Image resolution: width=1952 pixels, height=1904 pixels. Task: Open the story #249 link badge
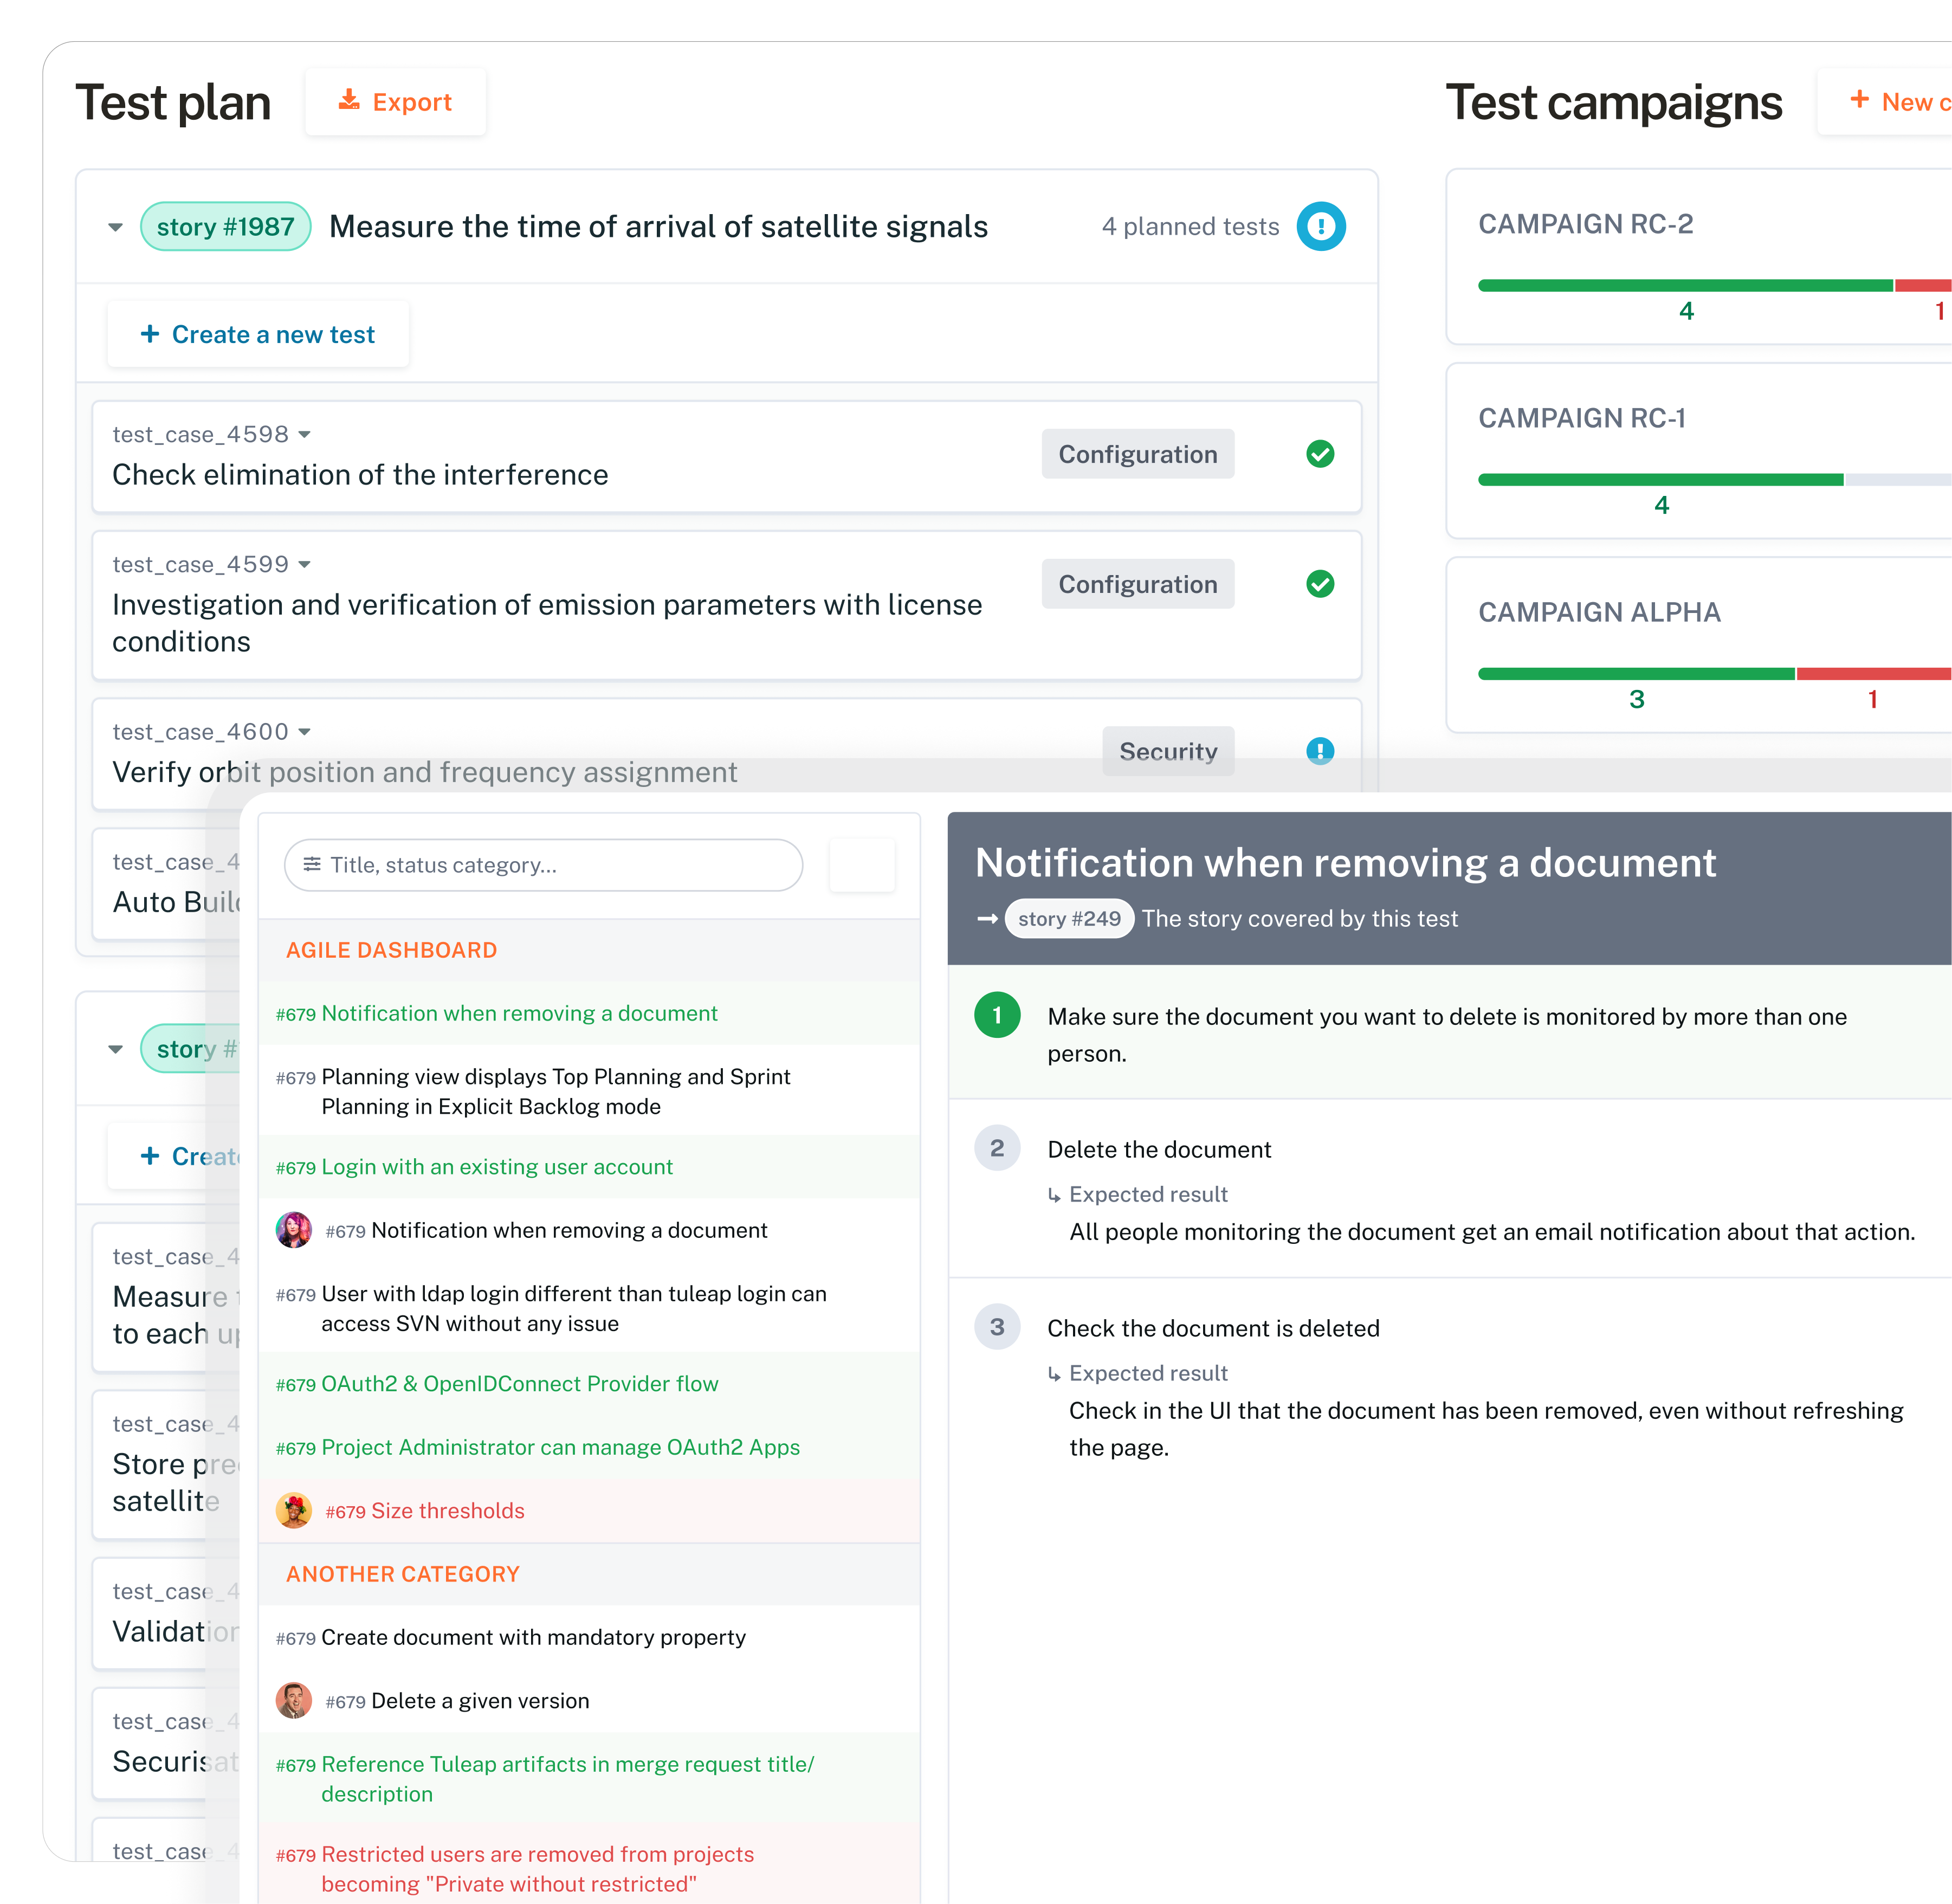(1069, 918)
